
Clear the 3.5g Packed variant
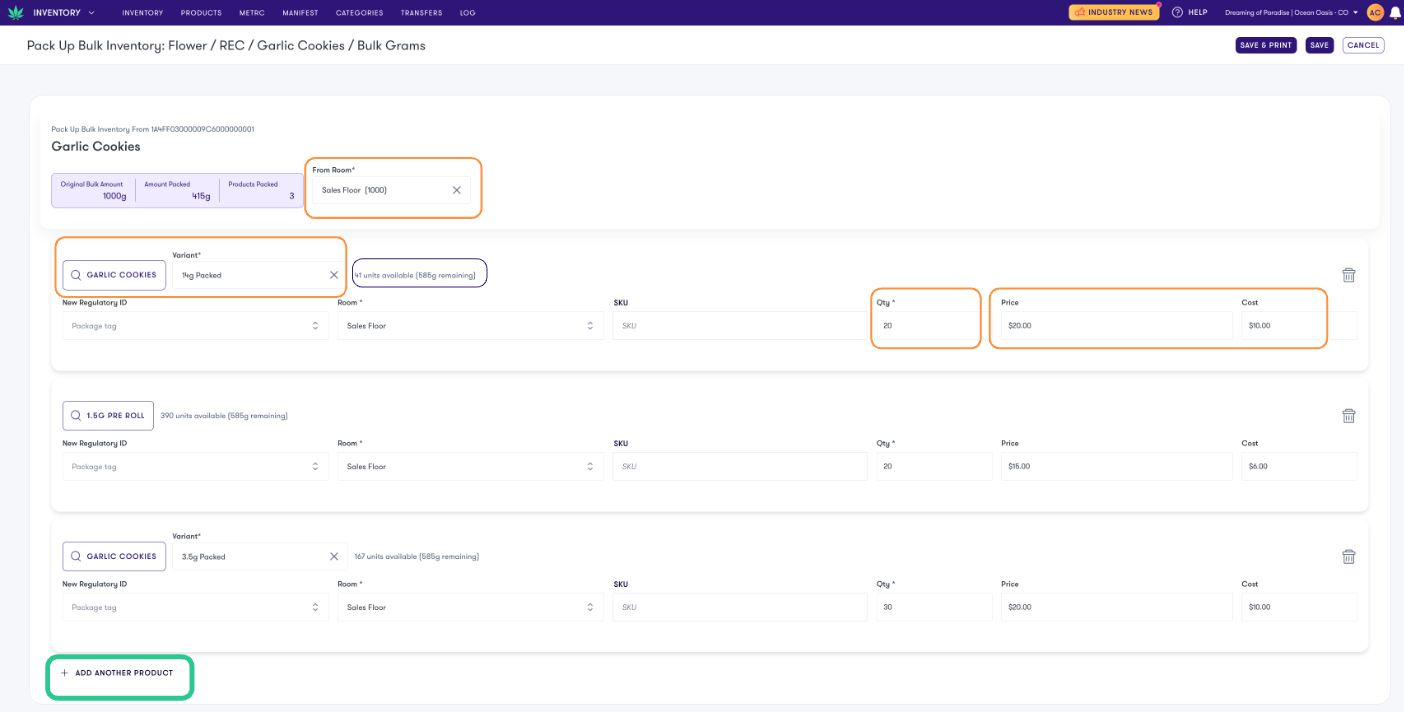[334, 556]
